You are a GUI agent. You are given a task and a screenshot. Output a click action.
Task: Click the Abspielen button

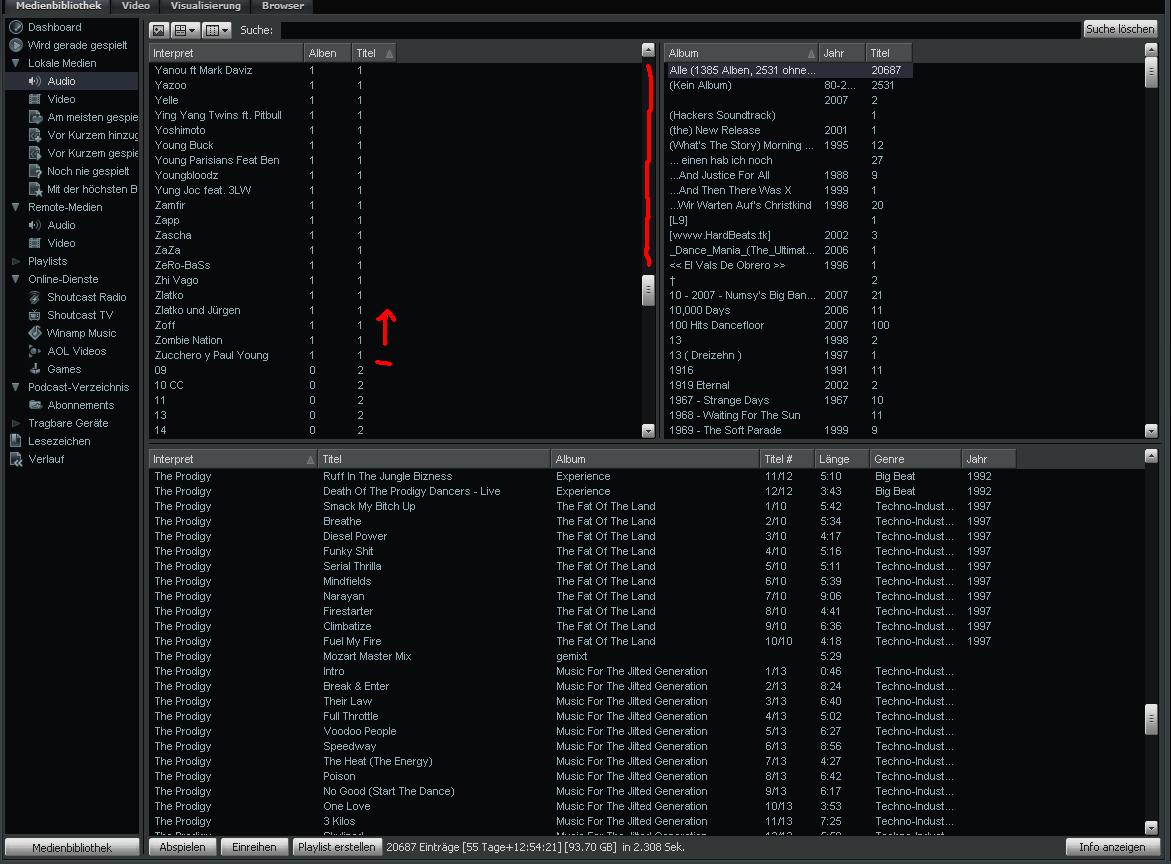pyautogui.click(x=182, y=847)
